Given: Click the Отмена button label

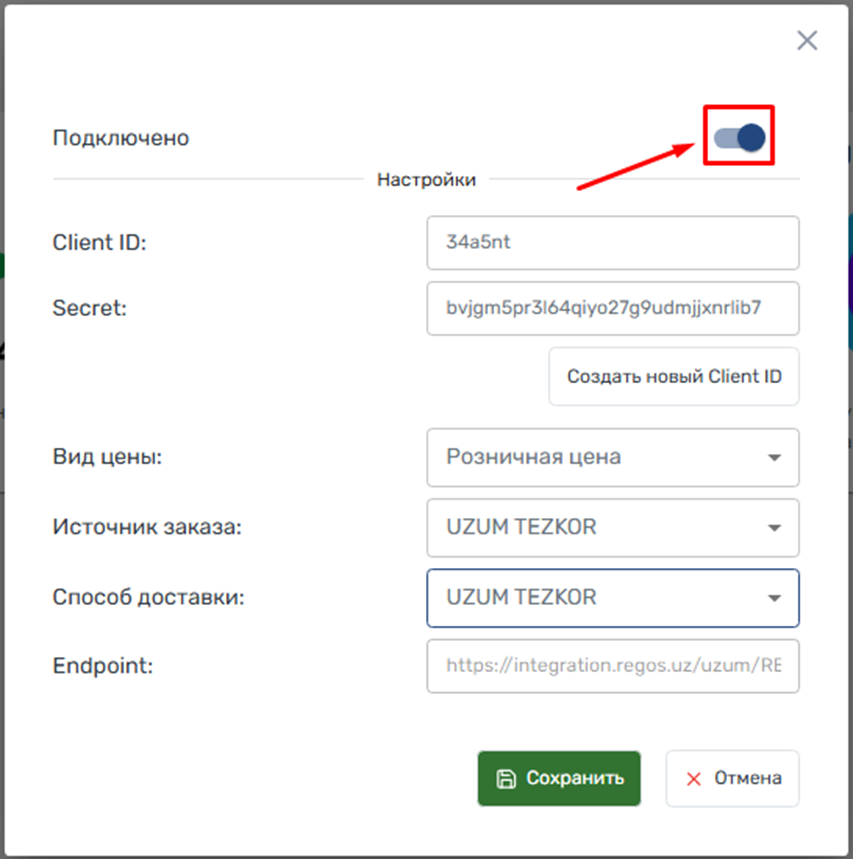Looking at the screenshot, I should click(x=747, y=778).
